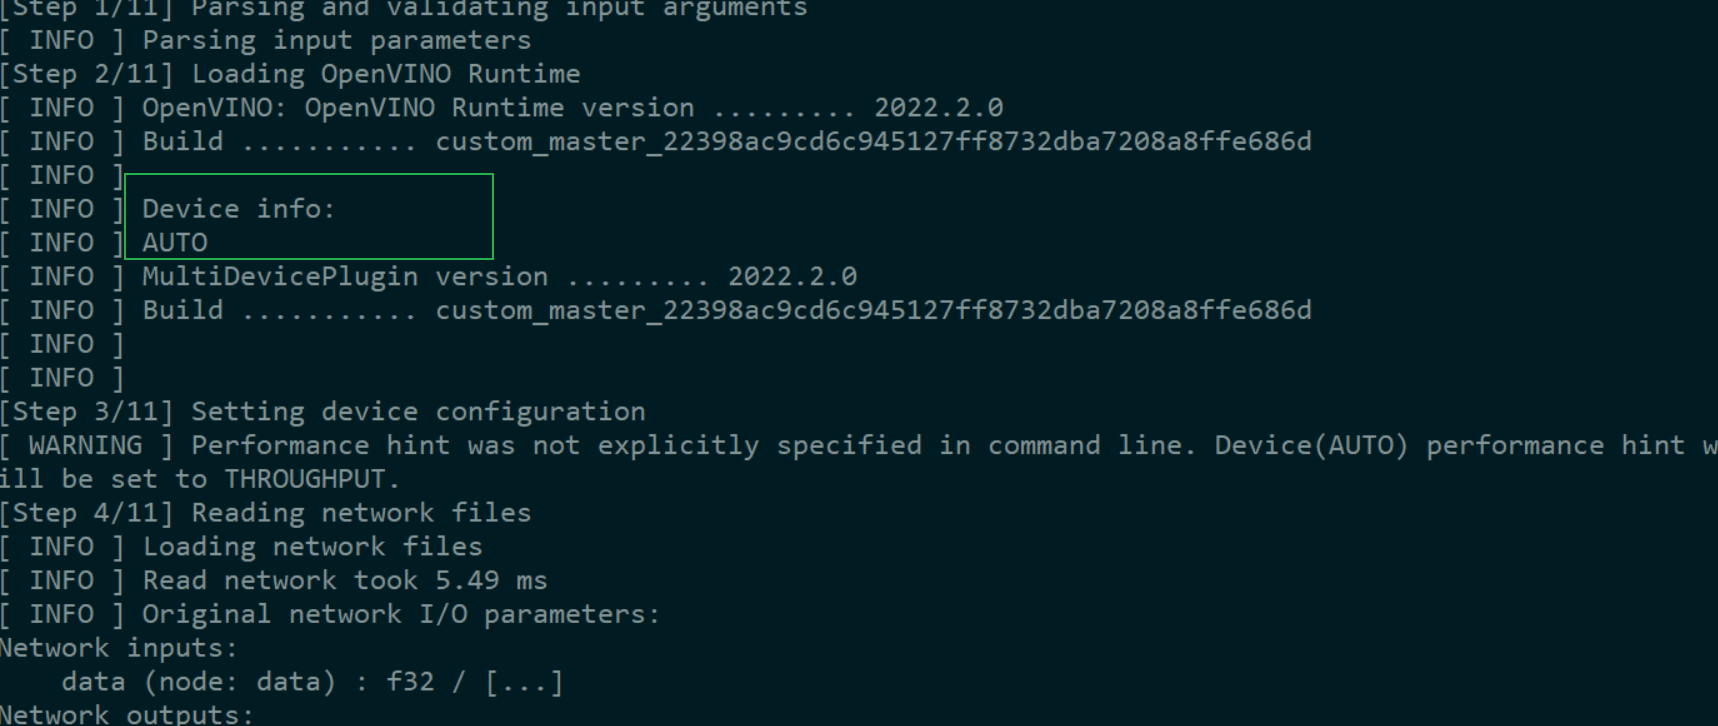This screenshot has height=726, width=1718.
Task: Click the word THROUGHPUT in the warning
Action: [304, 480]
